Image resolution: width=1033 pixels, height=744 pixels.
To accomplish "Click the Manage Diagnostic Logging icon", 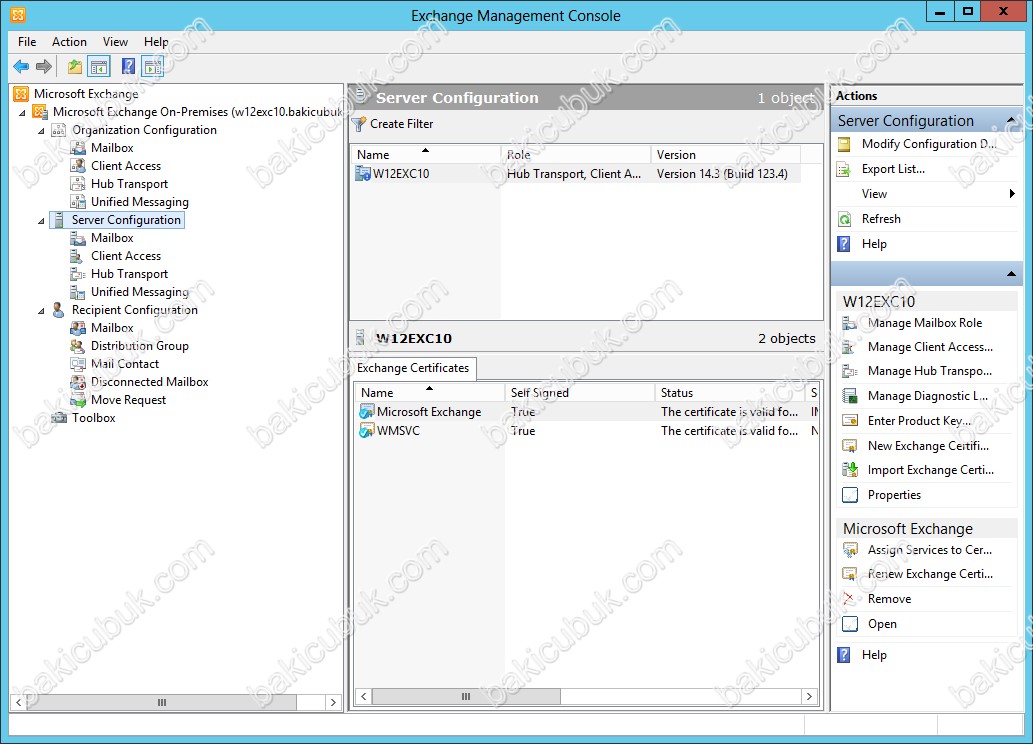I will pos(850,396).
